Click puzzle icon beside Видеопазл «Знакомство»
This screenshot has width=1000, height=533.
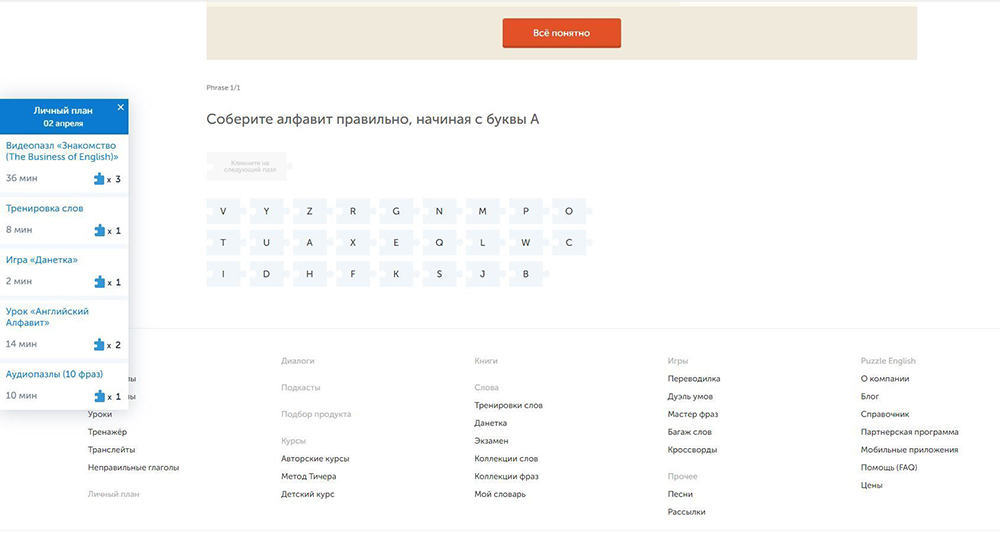(99, 179)
